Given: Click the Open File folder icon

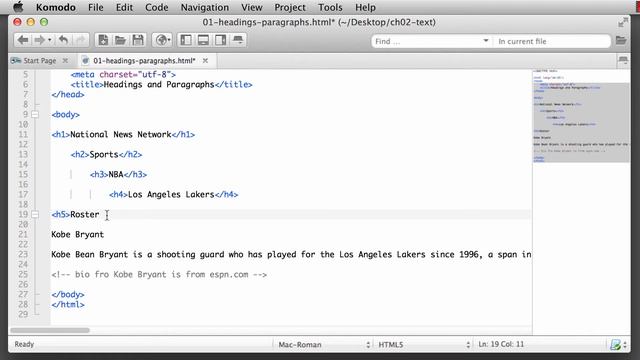Looking at the screenshot, I should [x=120, y=40].
